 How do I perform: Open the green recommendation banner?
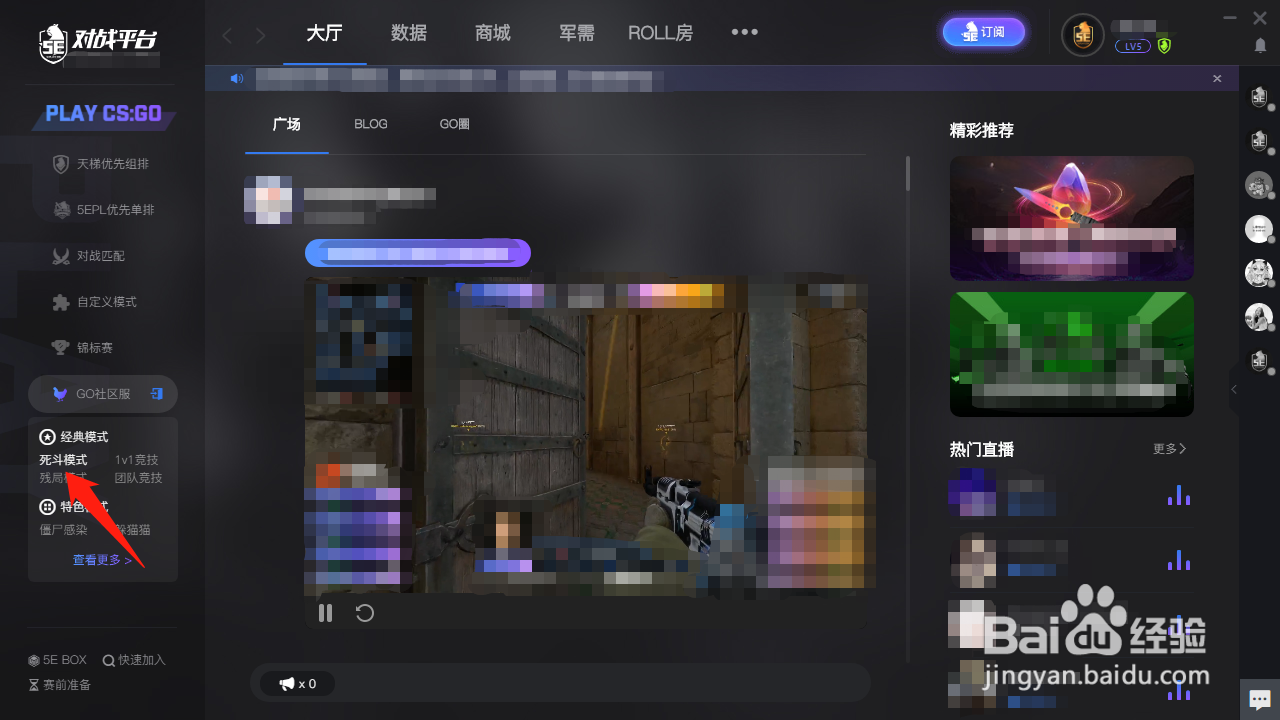(1072, 354)
